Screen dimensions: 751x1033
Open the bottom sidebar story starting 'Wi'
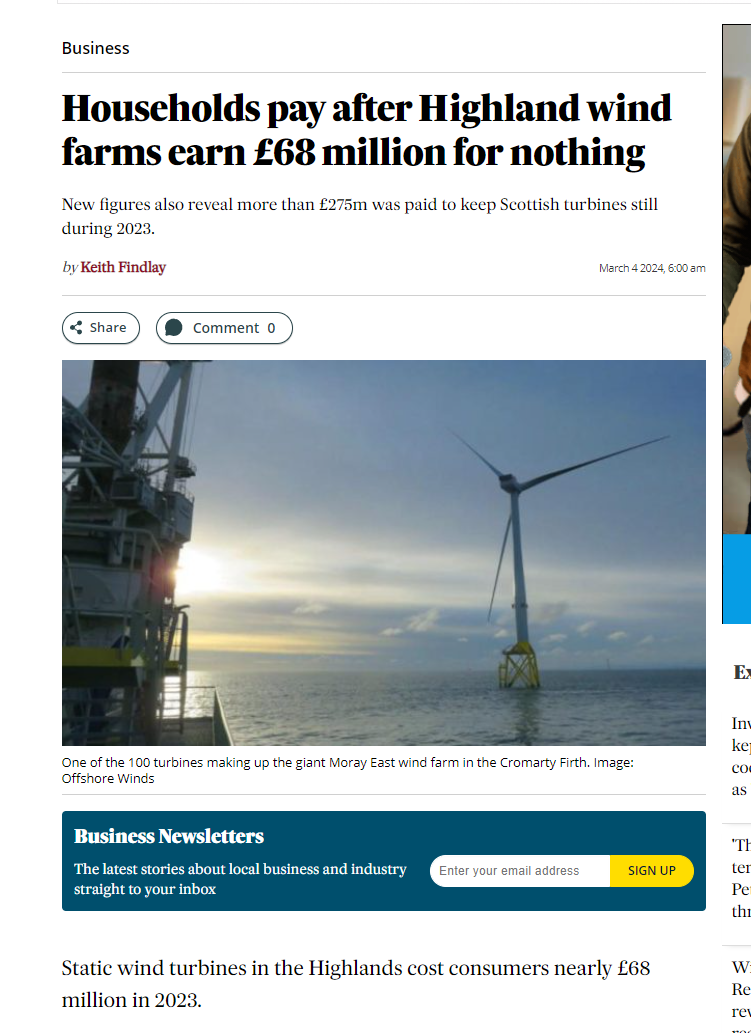coord(741,996)
